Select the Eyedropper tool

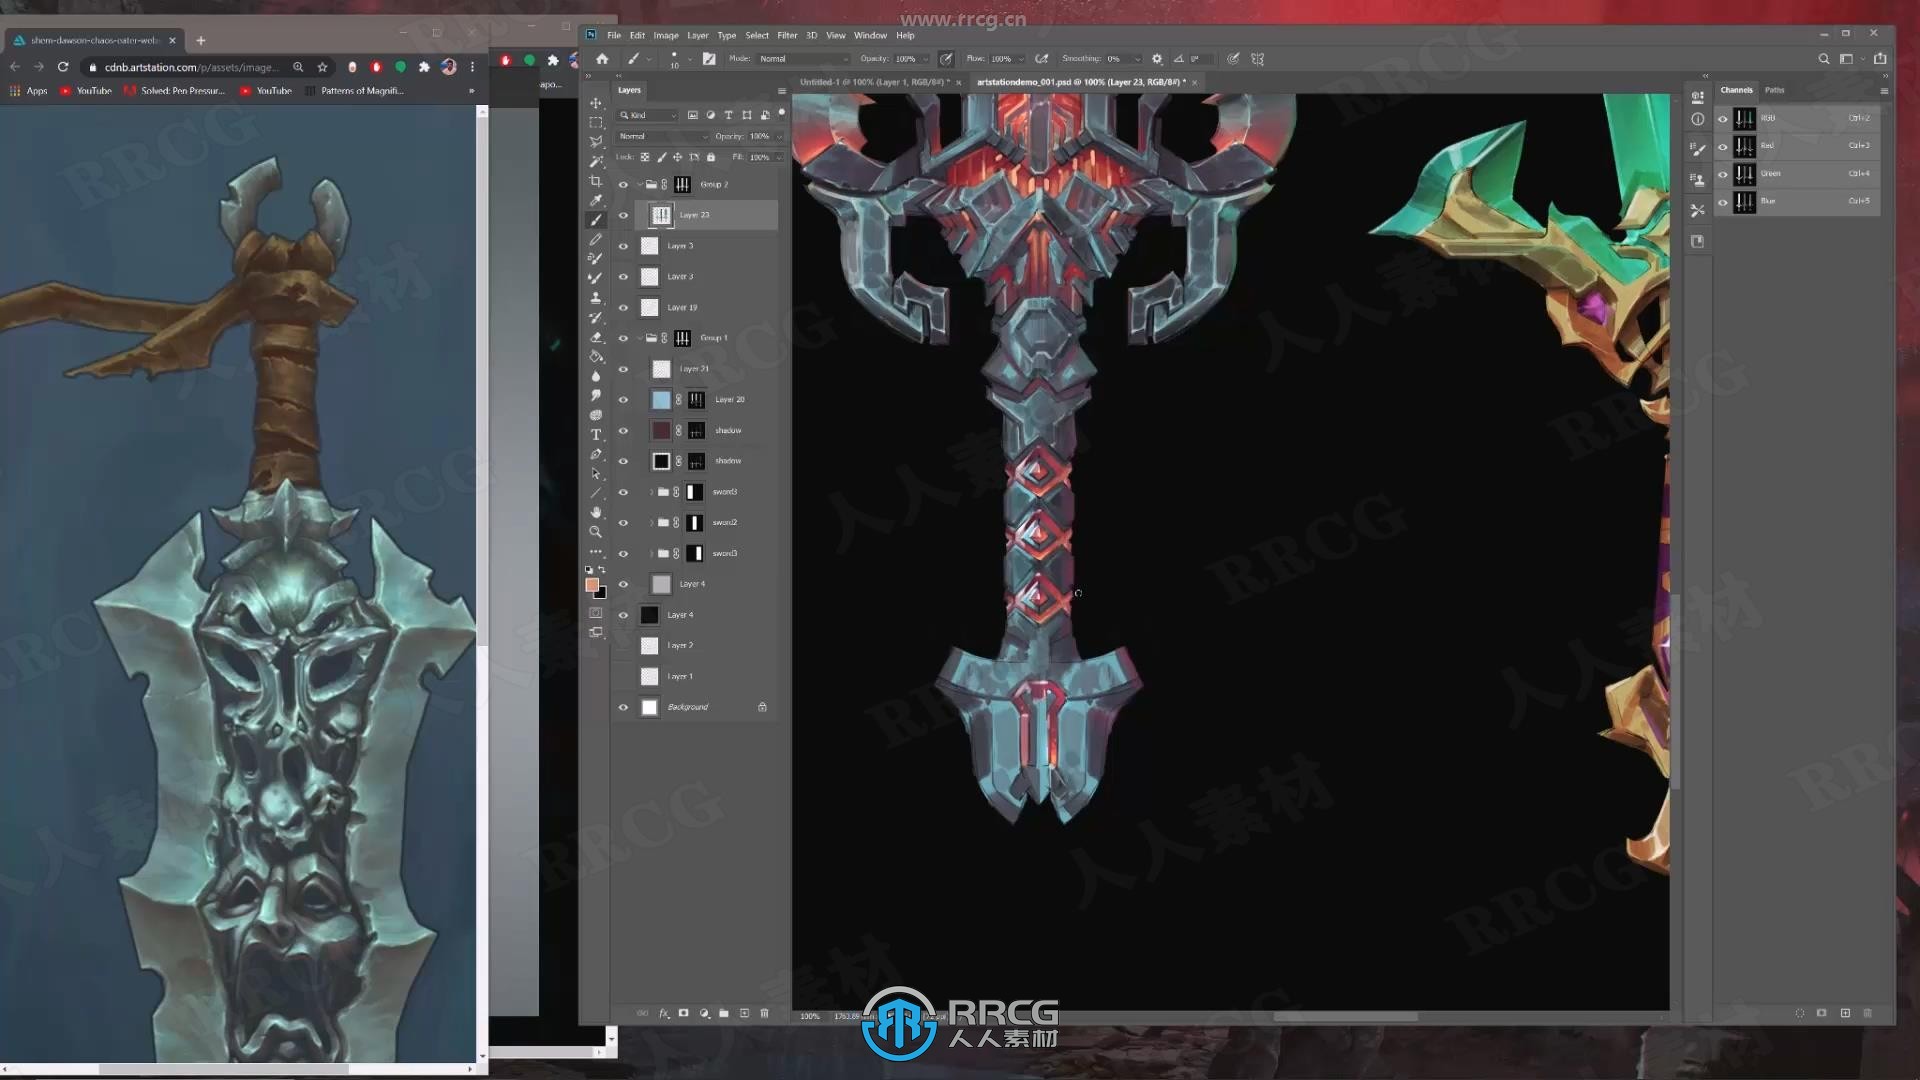(x=596, y=200)
